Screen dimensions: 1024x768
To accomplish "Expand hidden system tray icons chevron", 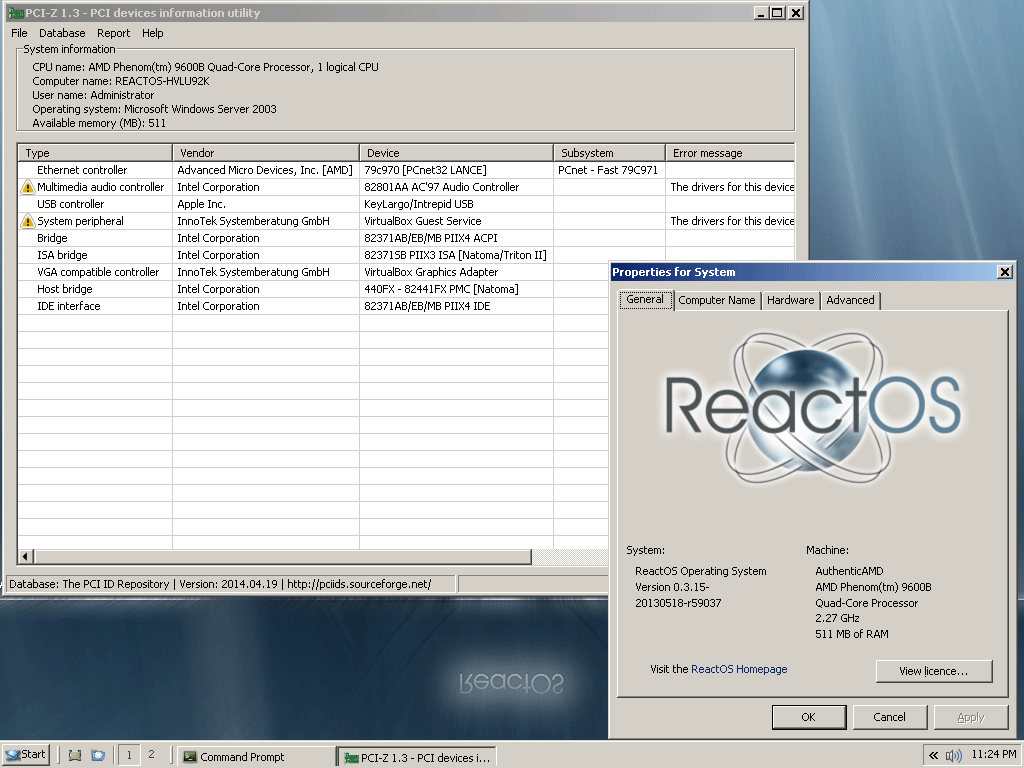I will [x=934, y=756].
